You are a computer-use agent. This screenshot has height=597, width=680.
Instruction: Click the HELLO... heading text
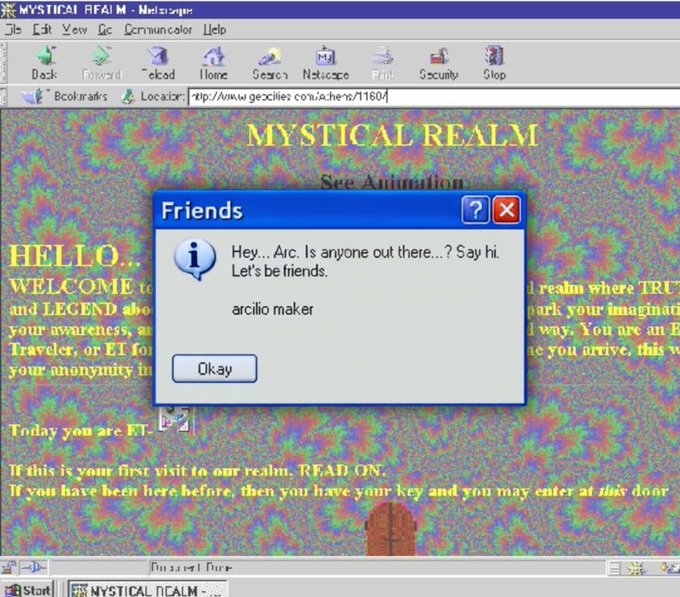click(75, 256)
